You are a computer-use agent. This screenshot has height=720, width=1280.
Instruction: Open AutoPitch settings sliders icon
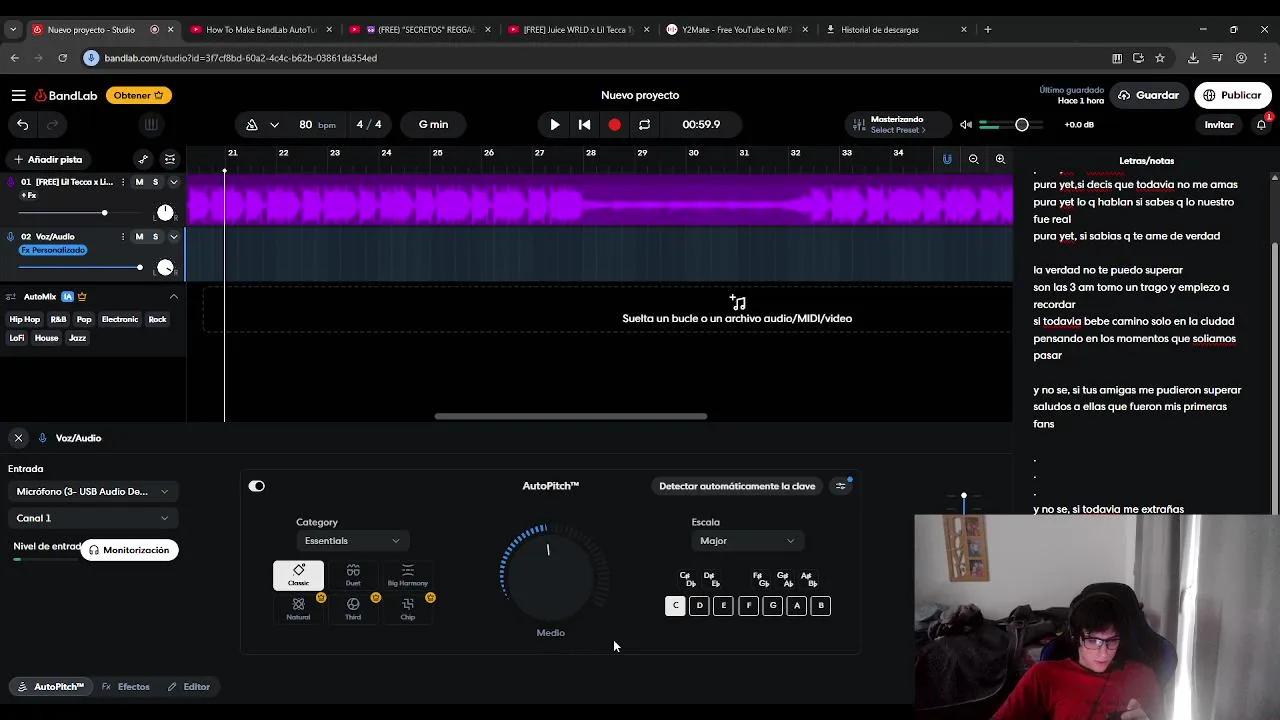pyautogui.click(x=841, y=486)
